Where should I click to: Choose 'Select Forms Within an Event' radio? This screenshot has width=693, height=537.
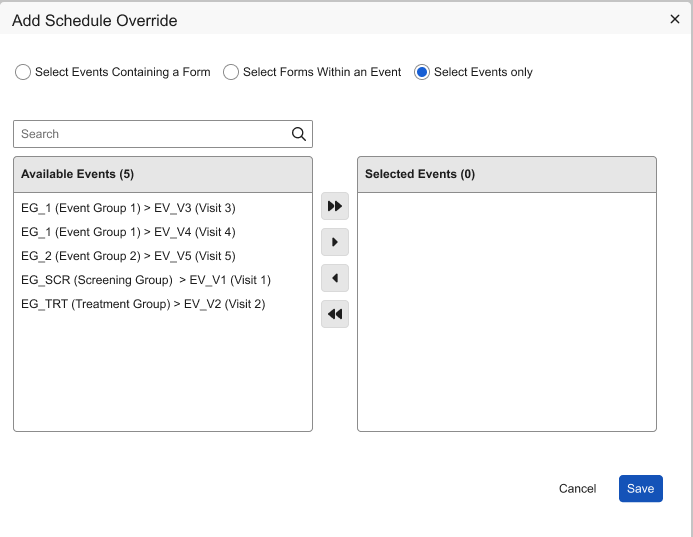pos(231,72)
